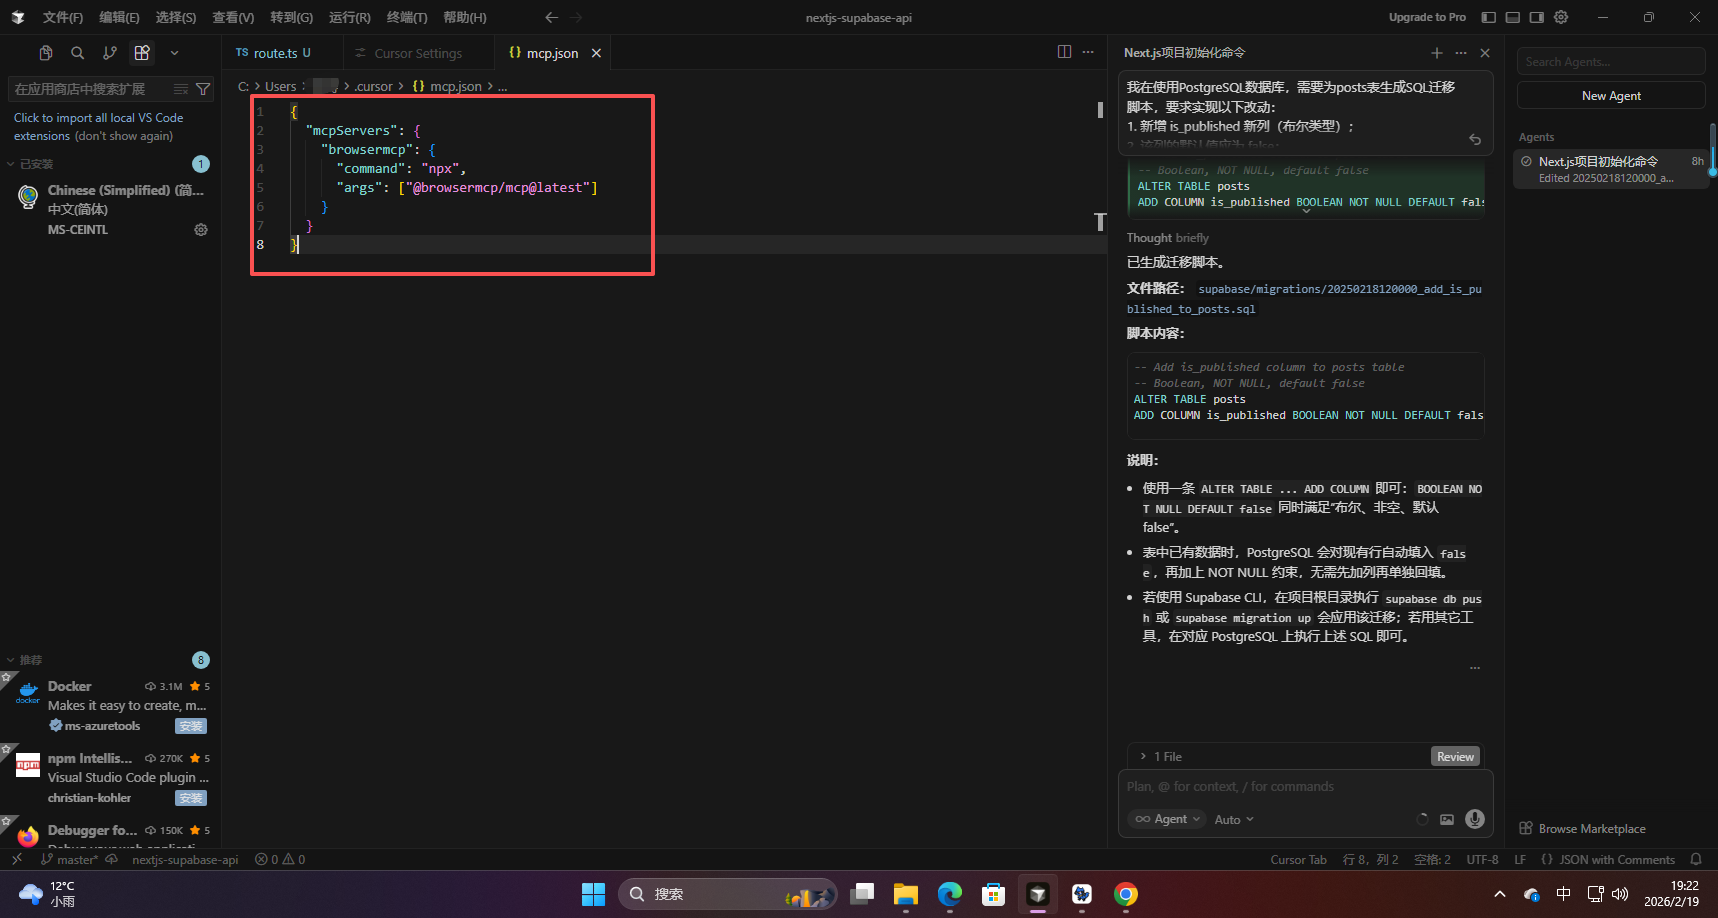1718x918 pixels.
Task: Open editor more actions menu
Action: (x=1088, y=52)
